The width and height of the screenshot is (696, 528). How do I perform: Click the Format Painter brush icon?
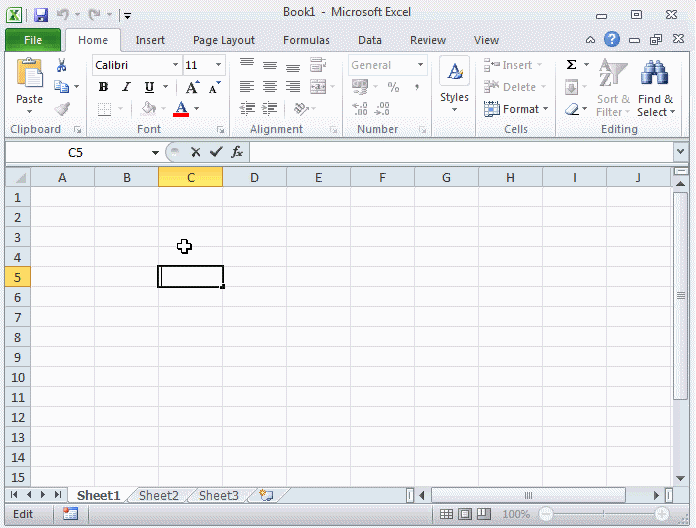(62, 109)
